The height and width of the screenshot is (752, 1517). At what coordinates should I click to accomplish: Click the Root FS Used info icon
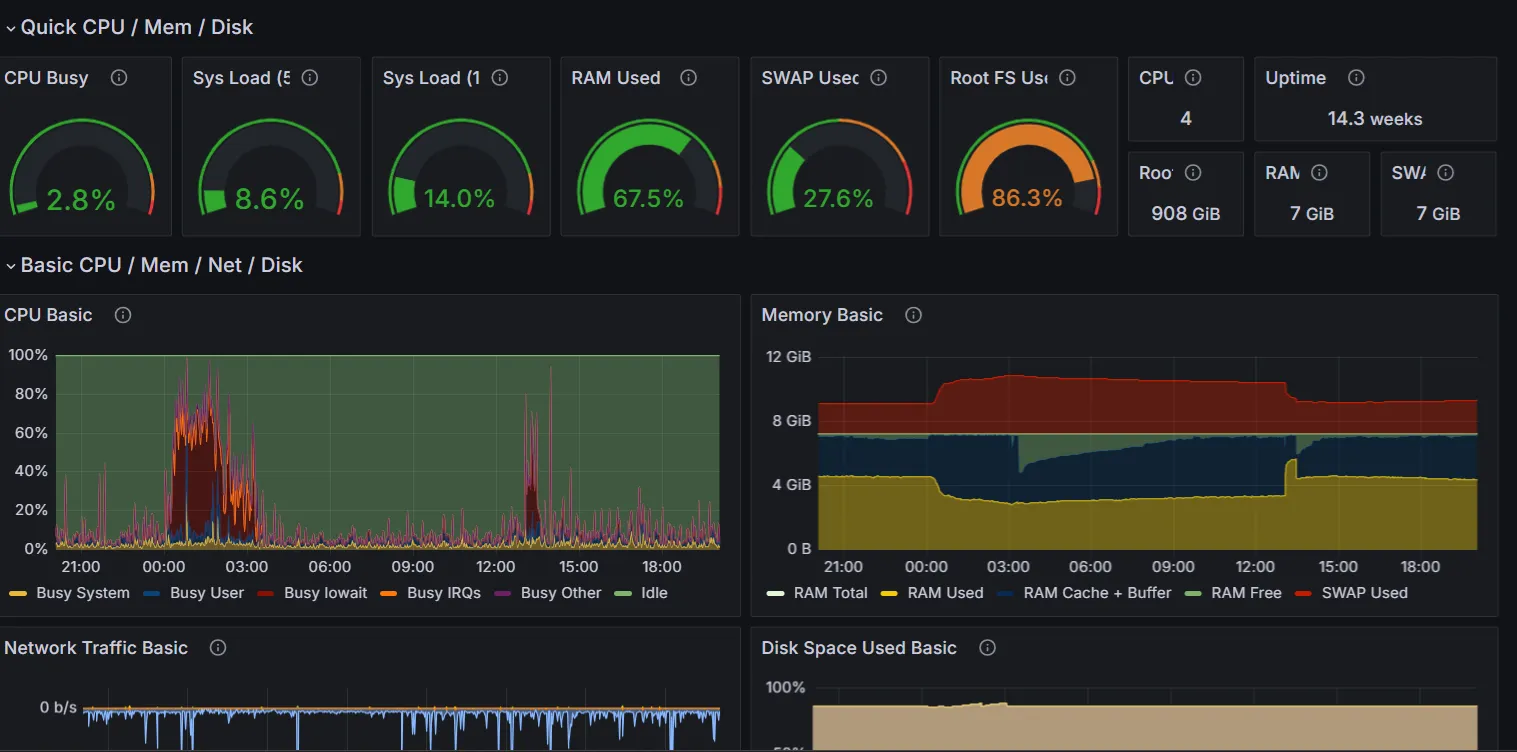1067,78
